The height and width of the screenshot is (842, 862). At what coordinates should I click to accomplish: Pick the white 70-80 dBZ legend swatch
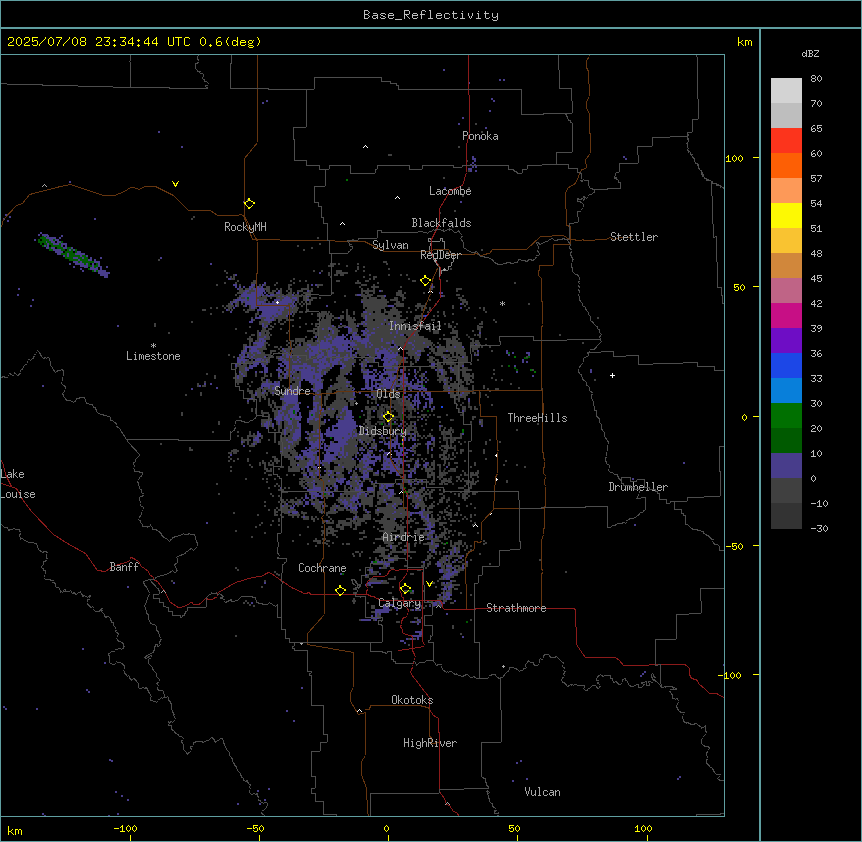(x=786, y=90)
